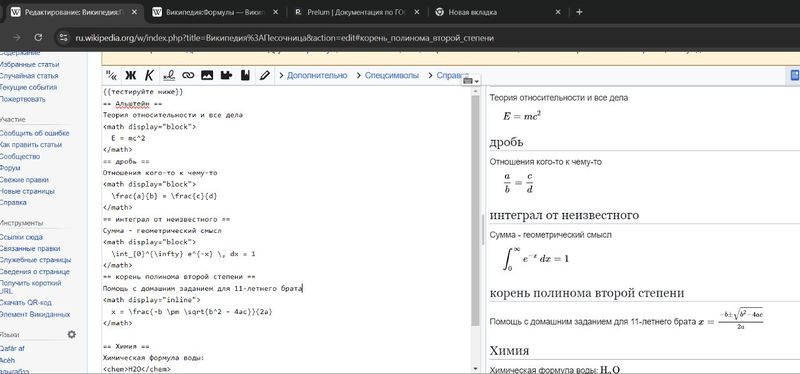Open language settings gear icon
The height and width of the screenshot is (374, 800).
tap(72, 335)
